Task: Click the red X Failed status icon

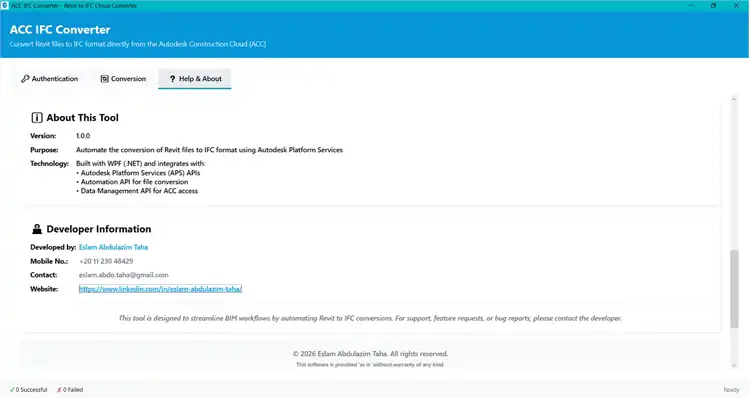Action: coord(59,390)
